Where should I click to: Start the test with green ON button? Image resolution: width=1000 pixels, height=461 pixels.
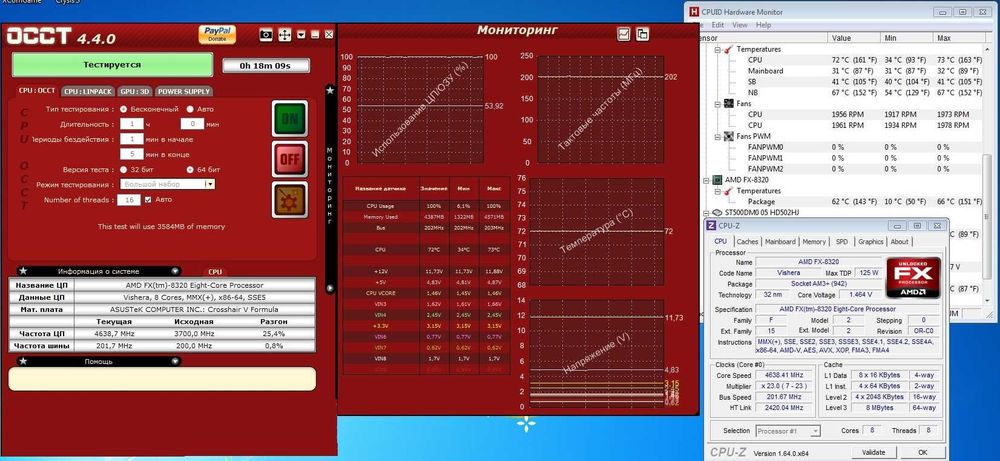(x=290, y=118)
